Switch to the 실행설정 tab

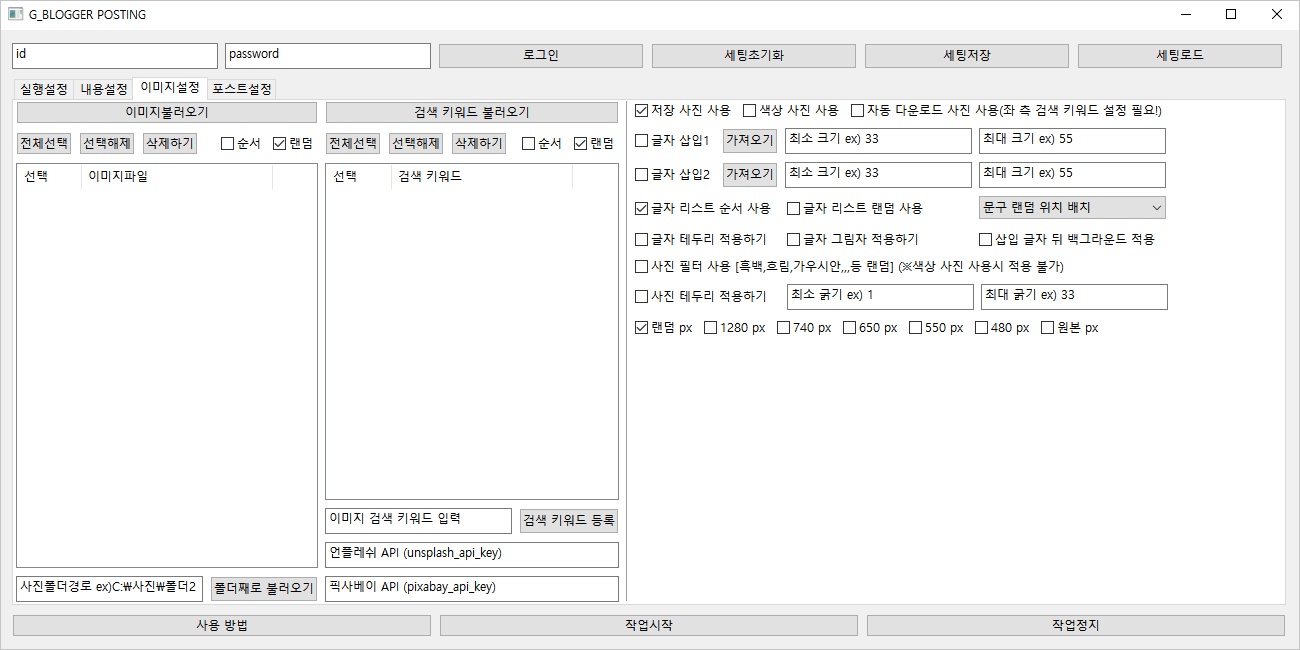(43, 89)
